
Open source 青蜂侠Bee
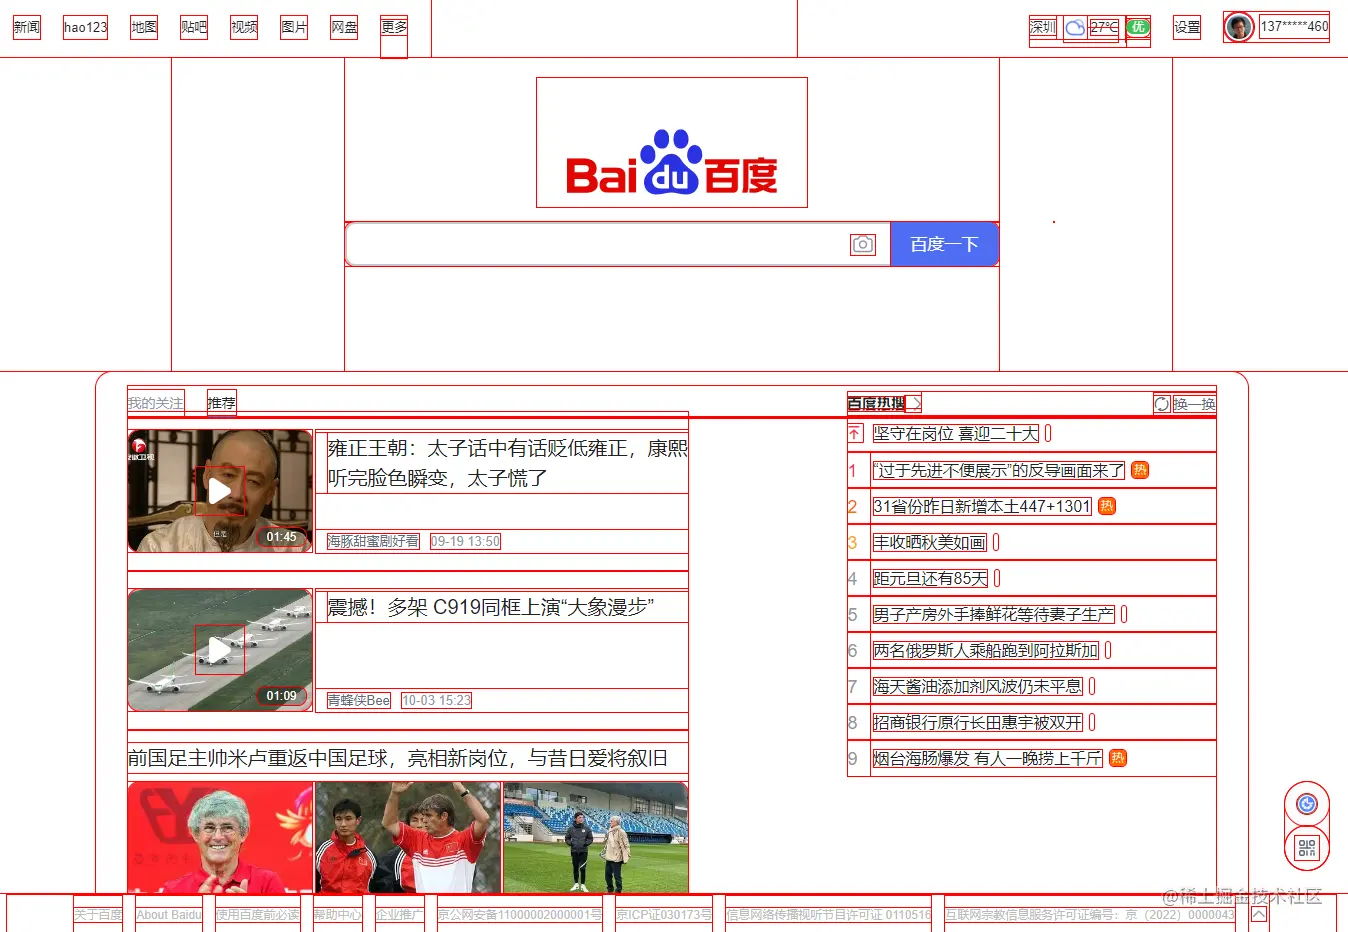(358, 700)
